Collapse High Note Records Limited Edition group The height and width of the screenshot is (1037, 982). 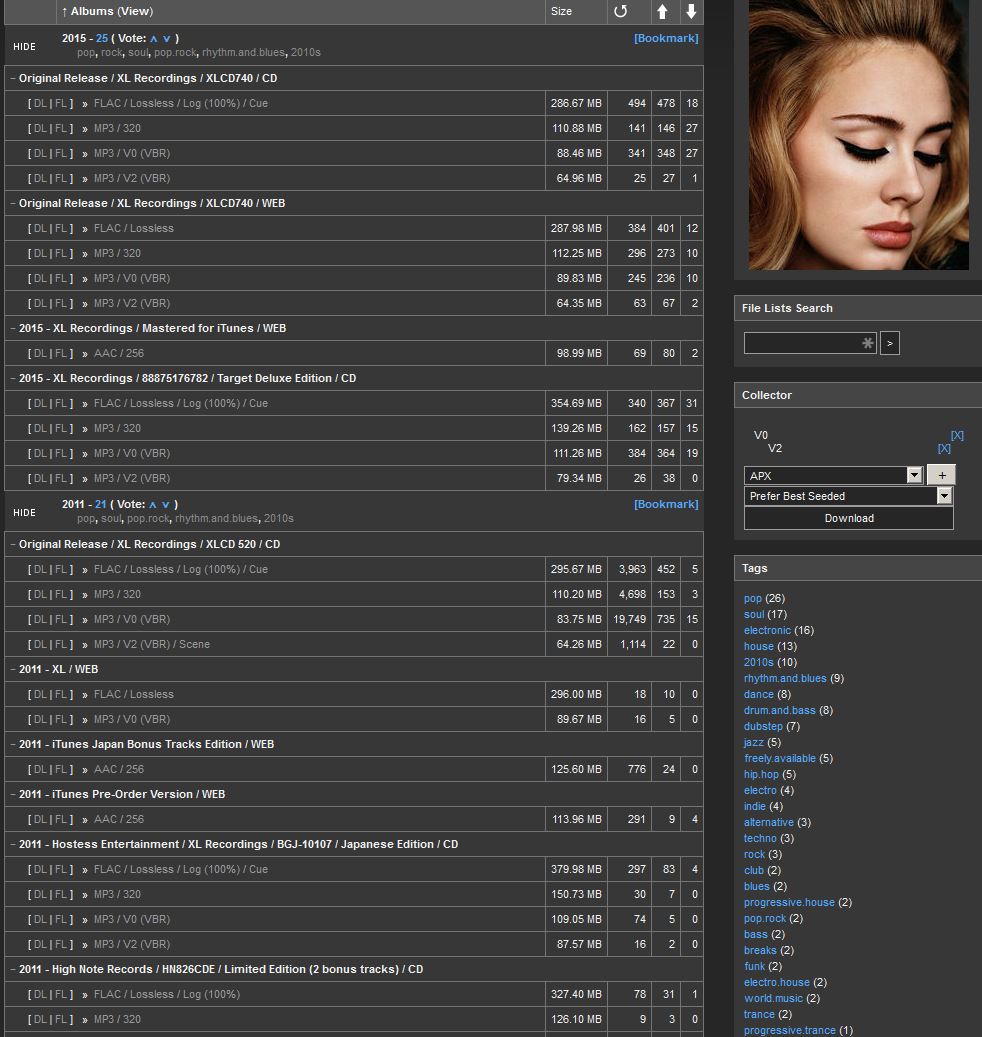[x=13, y=970]
